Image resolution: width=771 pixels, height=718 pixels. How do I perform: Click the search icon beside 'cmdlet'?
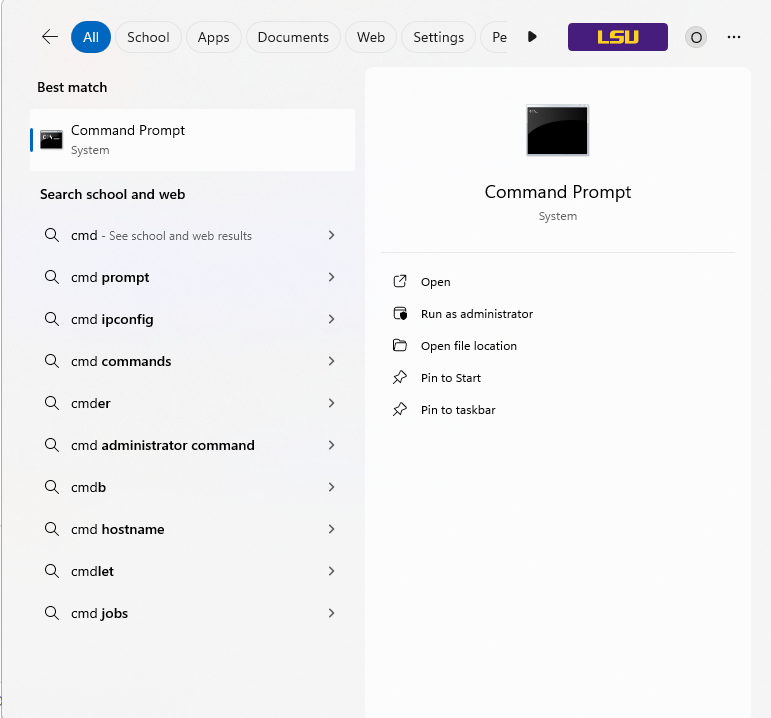click(52, 571)
